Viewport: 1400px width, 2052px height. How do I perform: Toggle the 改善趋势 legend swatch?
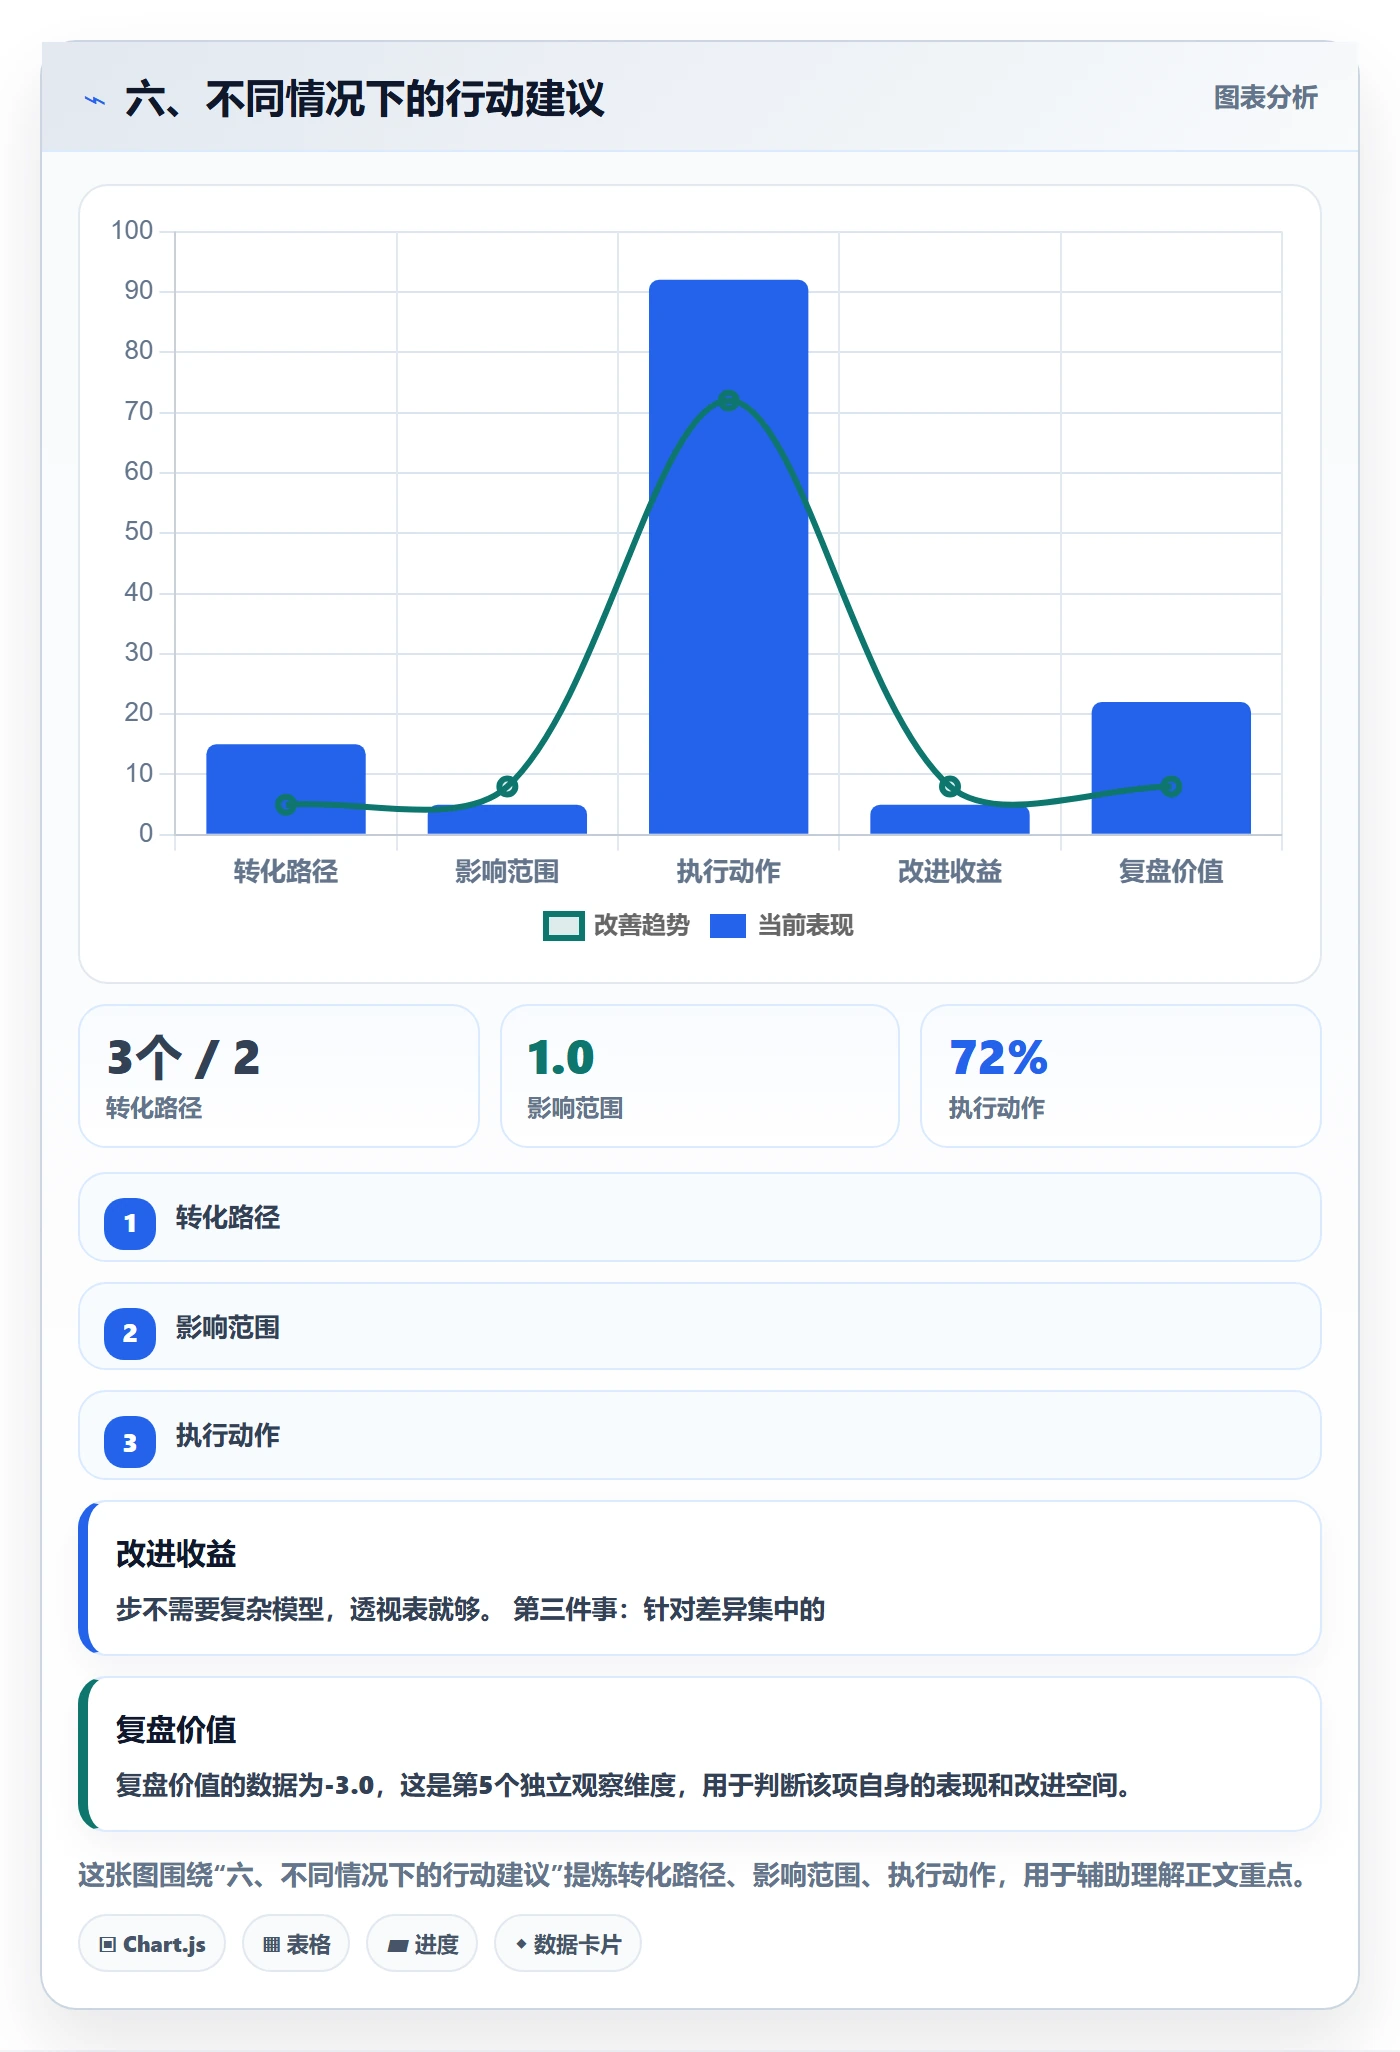(563, 926)
